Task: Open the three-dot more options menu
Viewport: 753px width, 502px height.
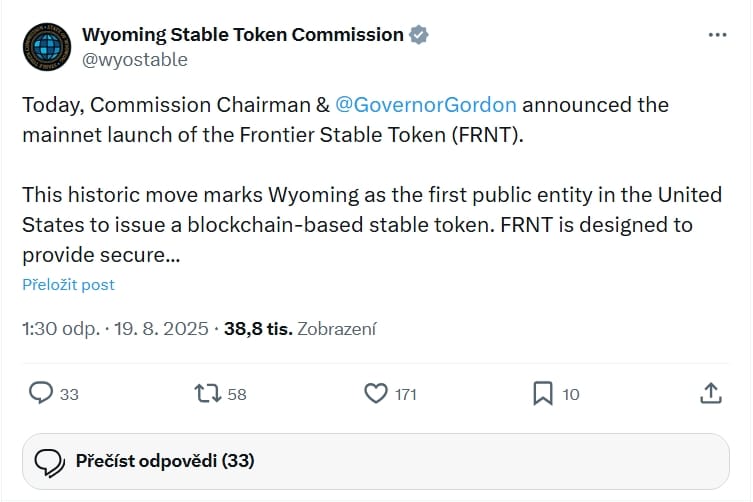Action: click(717, 34)
